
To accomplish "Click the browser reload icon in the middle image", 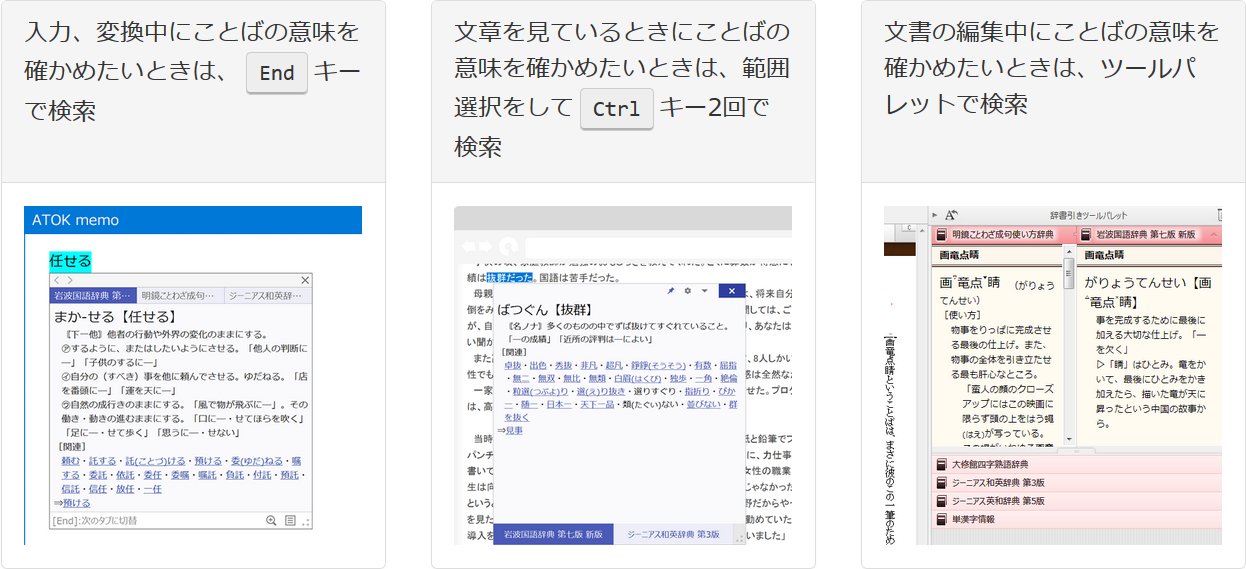I will (510, 246).
